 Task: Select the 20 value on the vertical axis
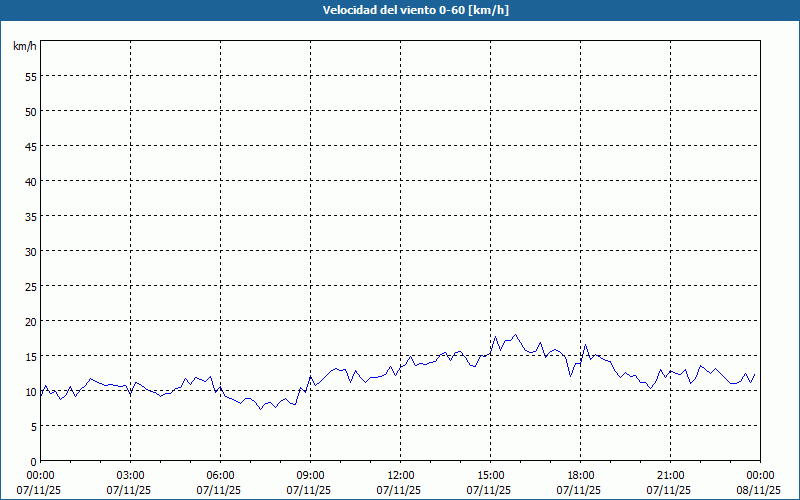(x=31, y=321)
